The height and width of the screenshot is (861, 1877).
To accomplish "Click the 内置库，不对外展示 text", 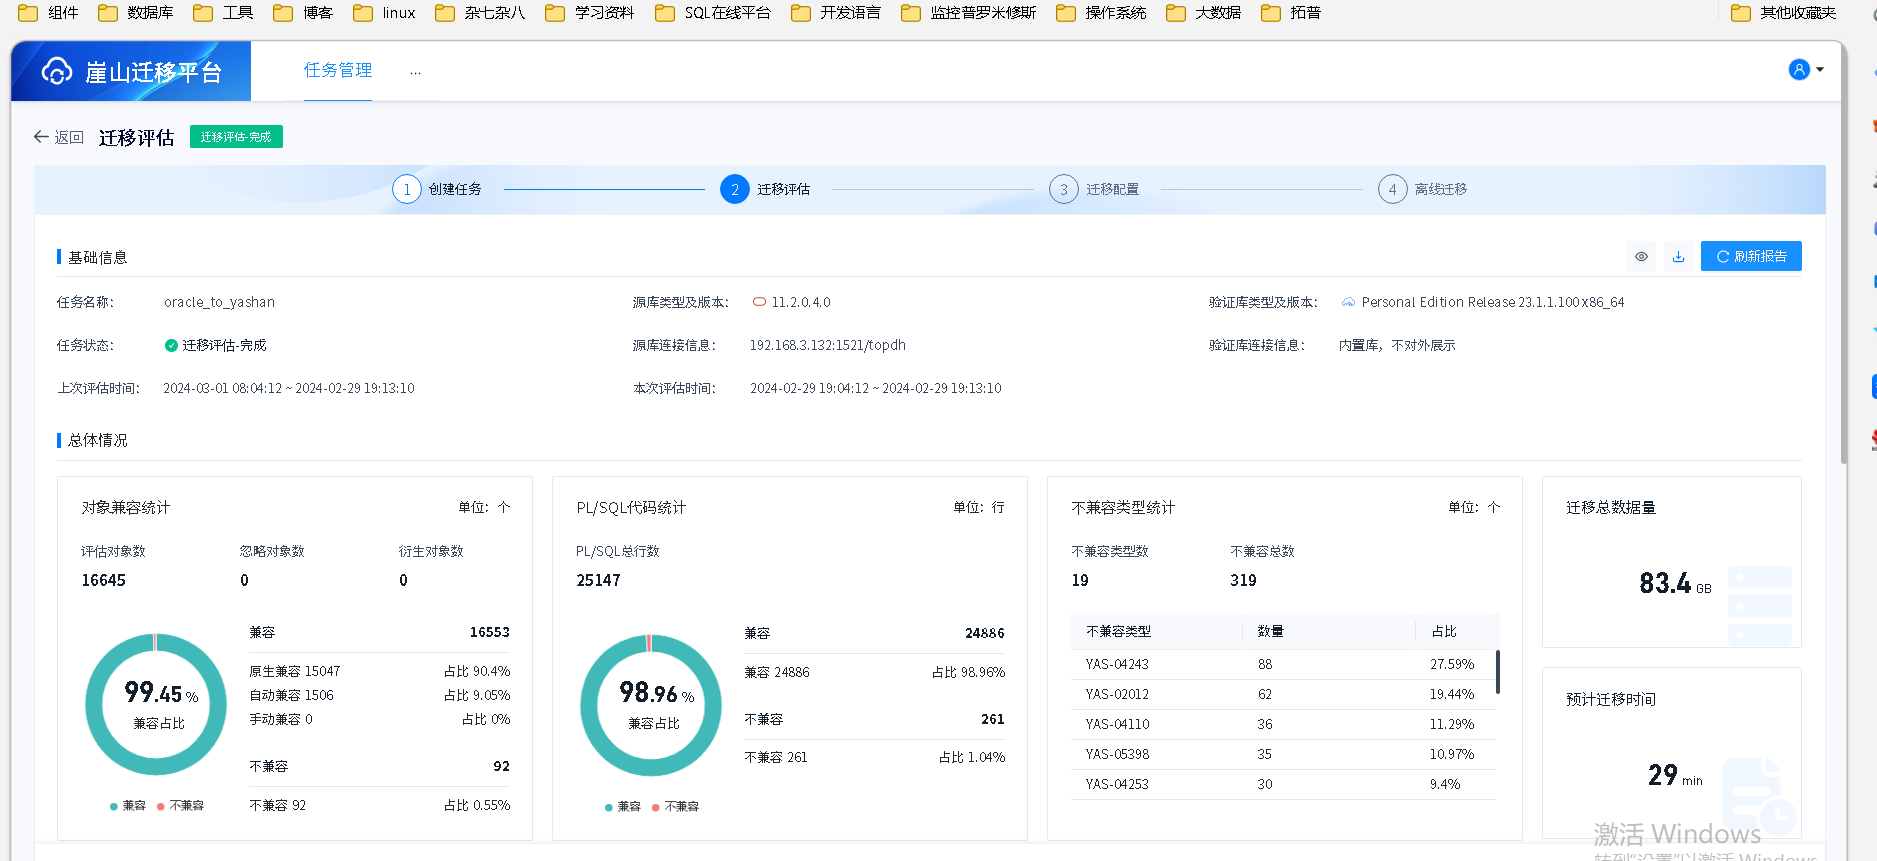I will pyautogui.click(x=1397, y=345).
